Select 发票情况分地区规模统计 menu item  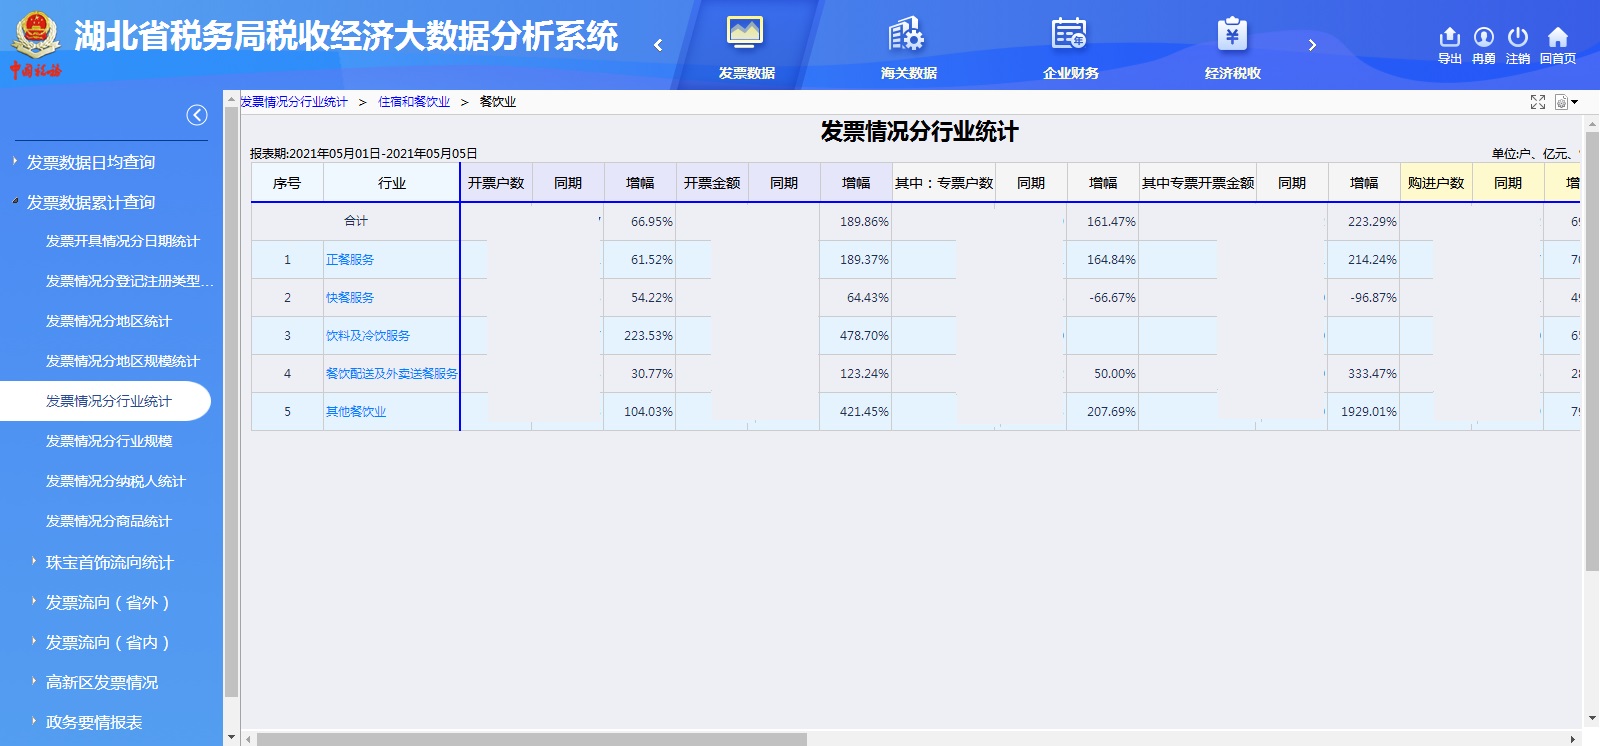pos(122,361)
